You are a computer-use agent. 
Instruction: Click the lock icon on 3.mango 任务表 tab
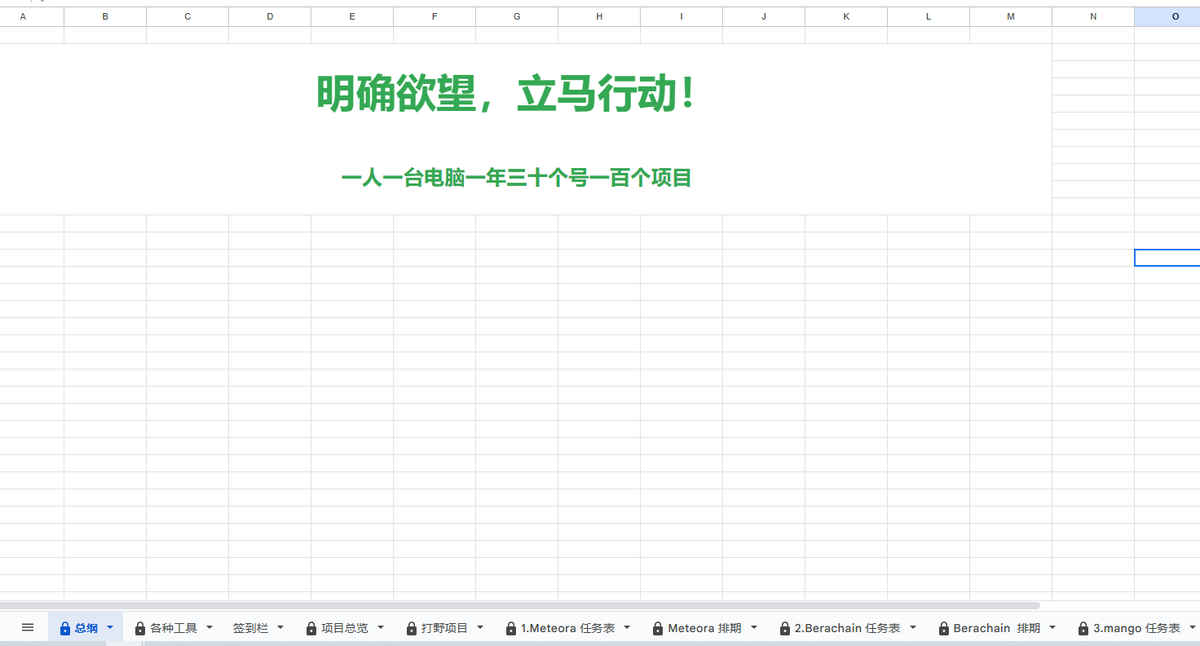(x=1083, y=628)
